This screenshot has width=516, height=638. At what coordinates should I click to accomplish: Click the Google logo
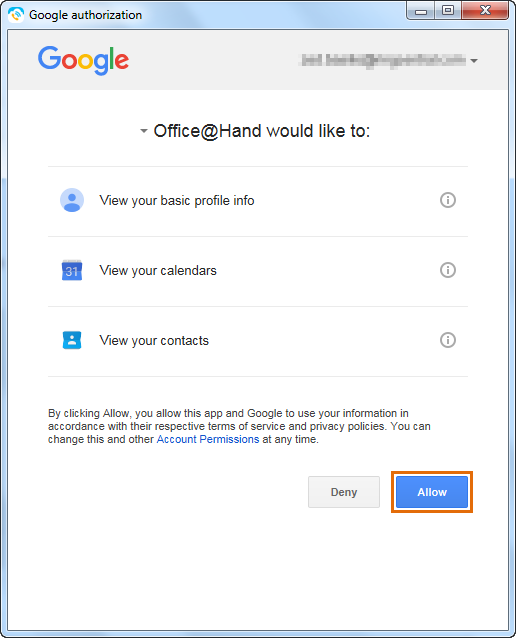point(83,60)
